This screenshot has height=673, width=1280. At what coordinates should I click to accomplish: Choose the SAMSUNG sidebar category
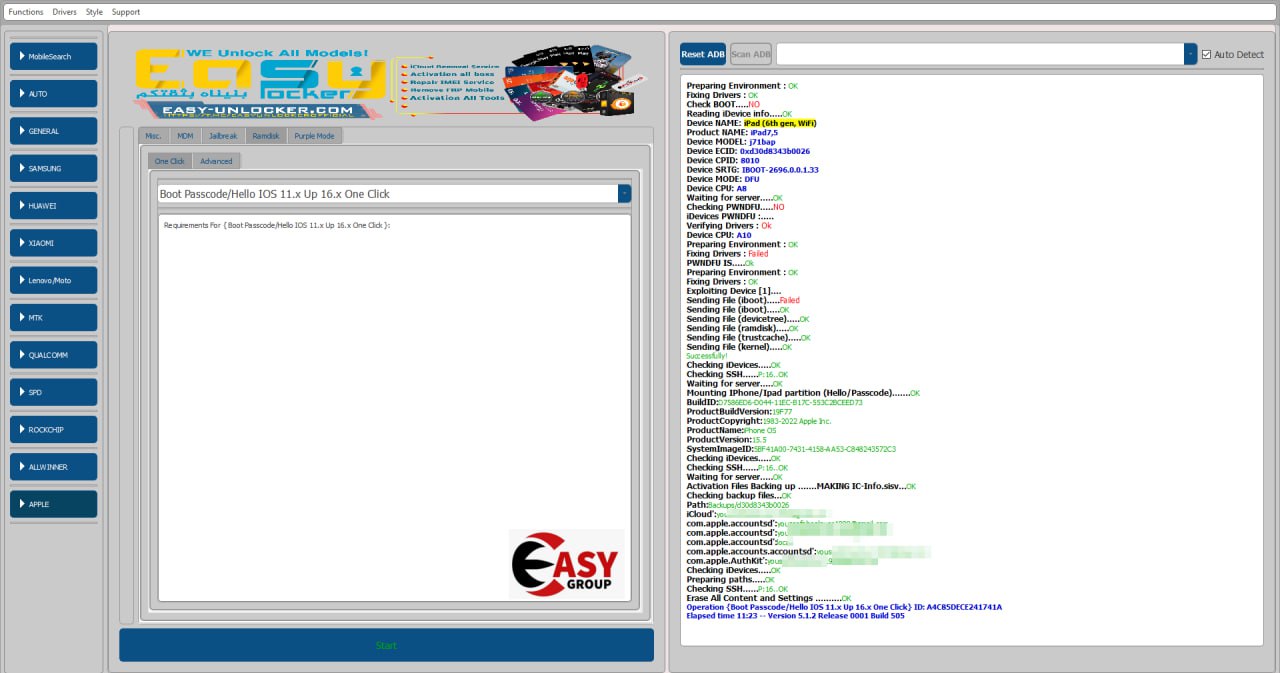54,168
